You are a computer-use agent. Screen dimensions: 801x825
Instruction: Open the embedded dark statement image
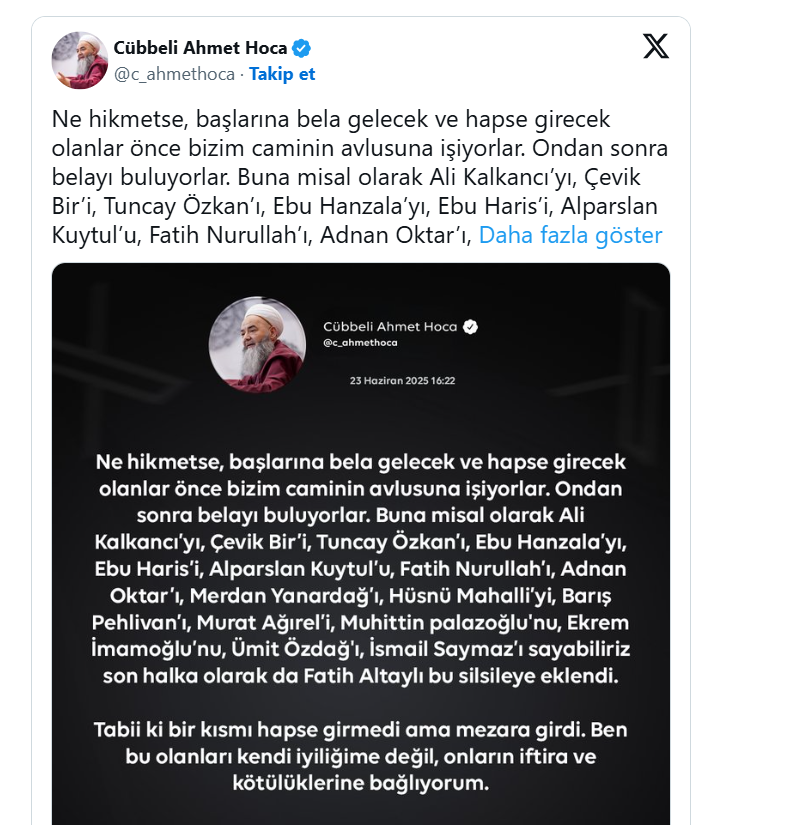tap(361, 544)
